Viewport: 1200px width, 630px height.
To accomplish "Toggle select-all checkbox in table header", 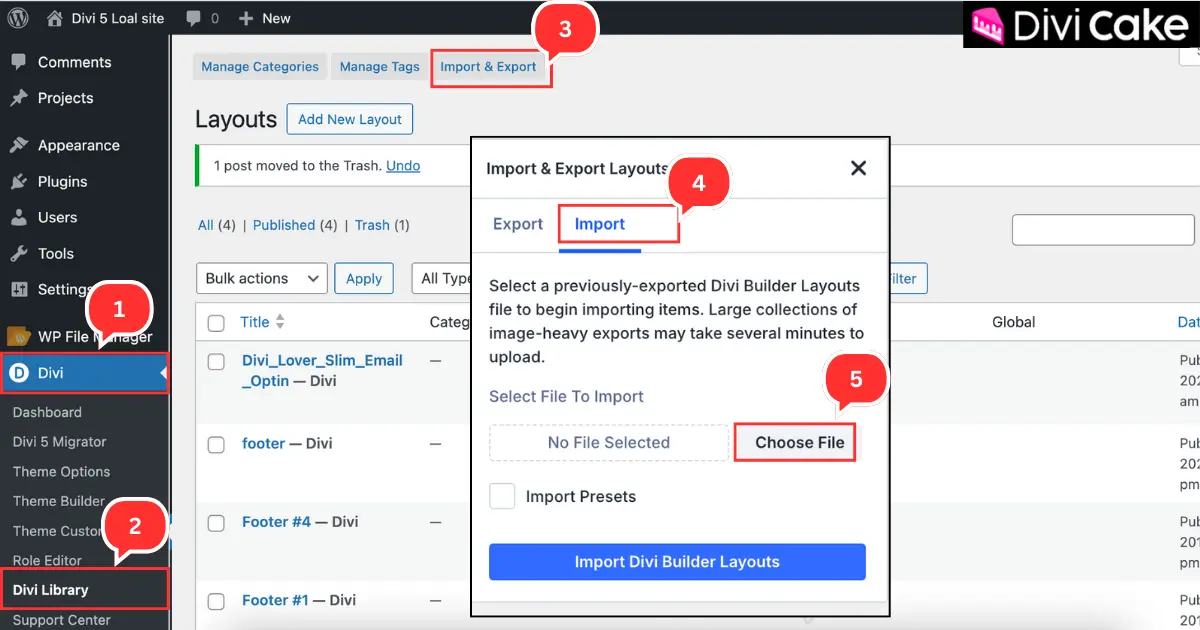I will point(216,323).
